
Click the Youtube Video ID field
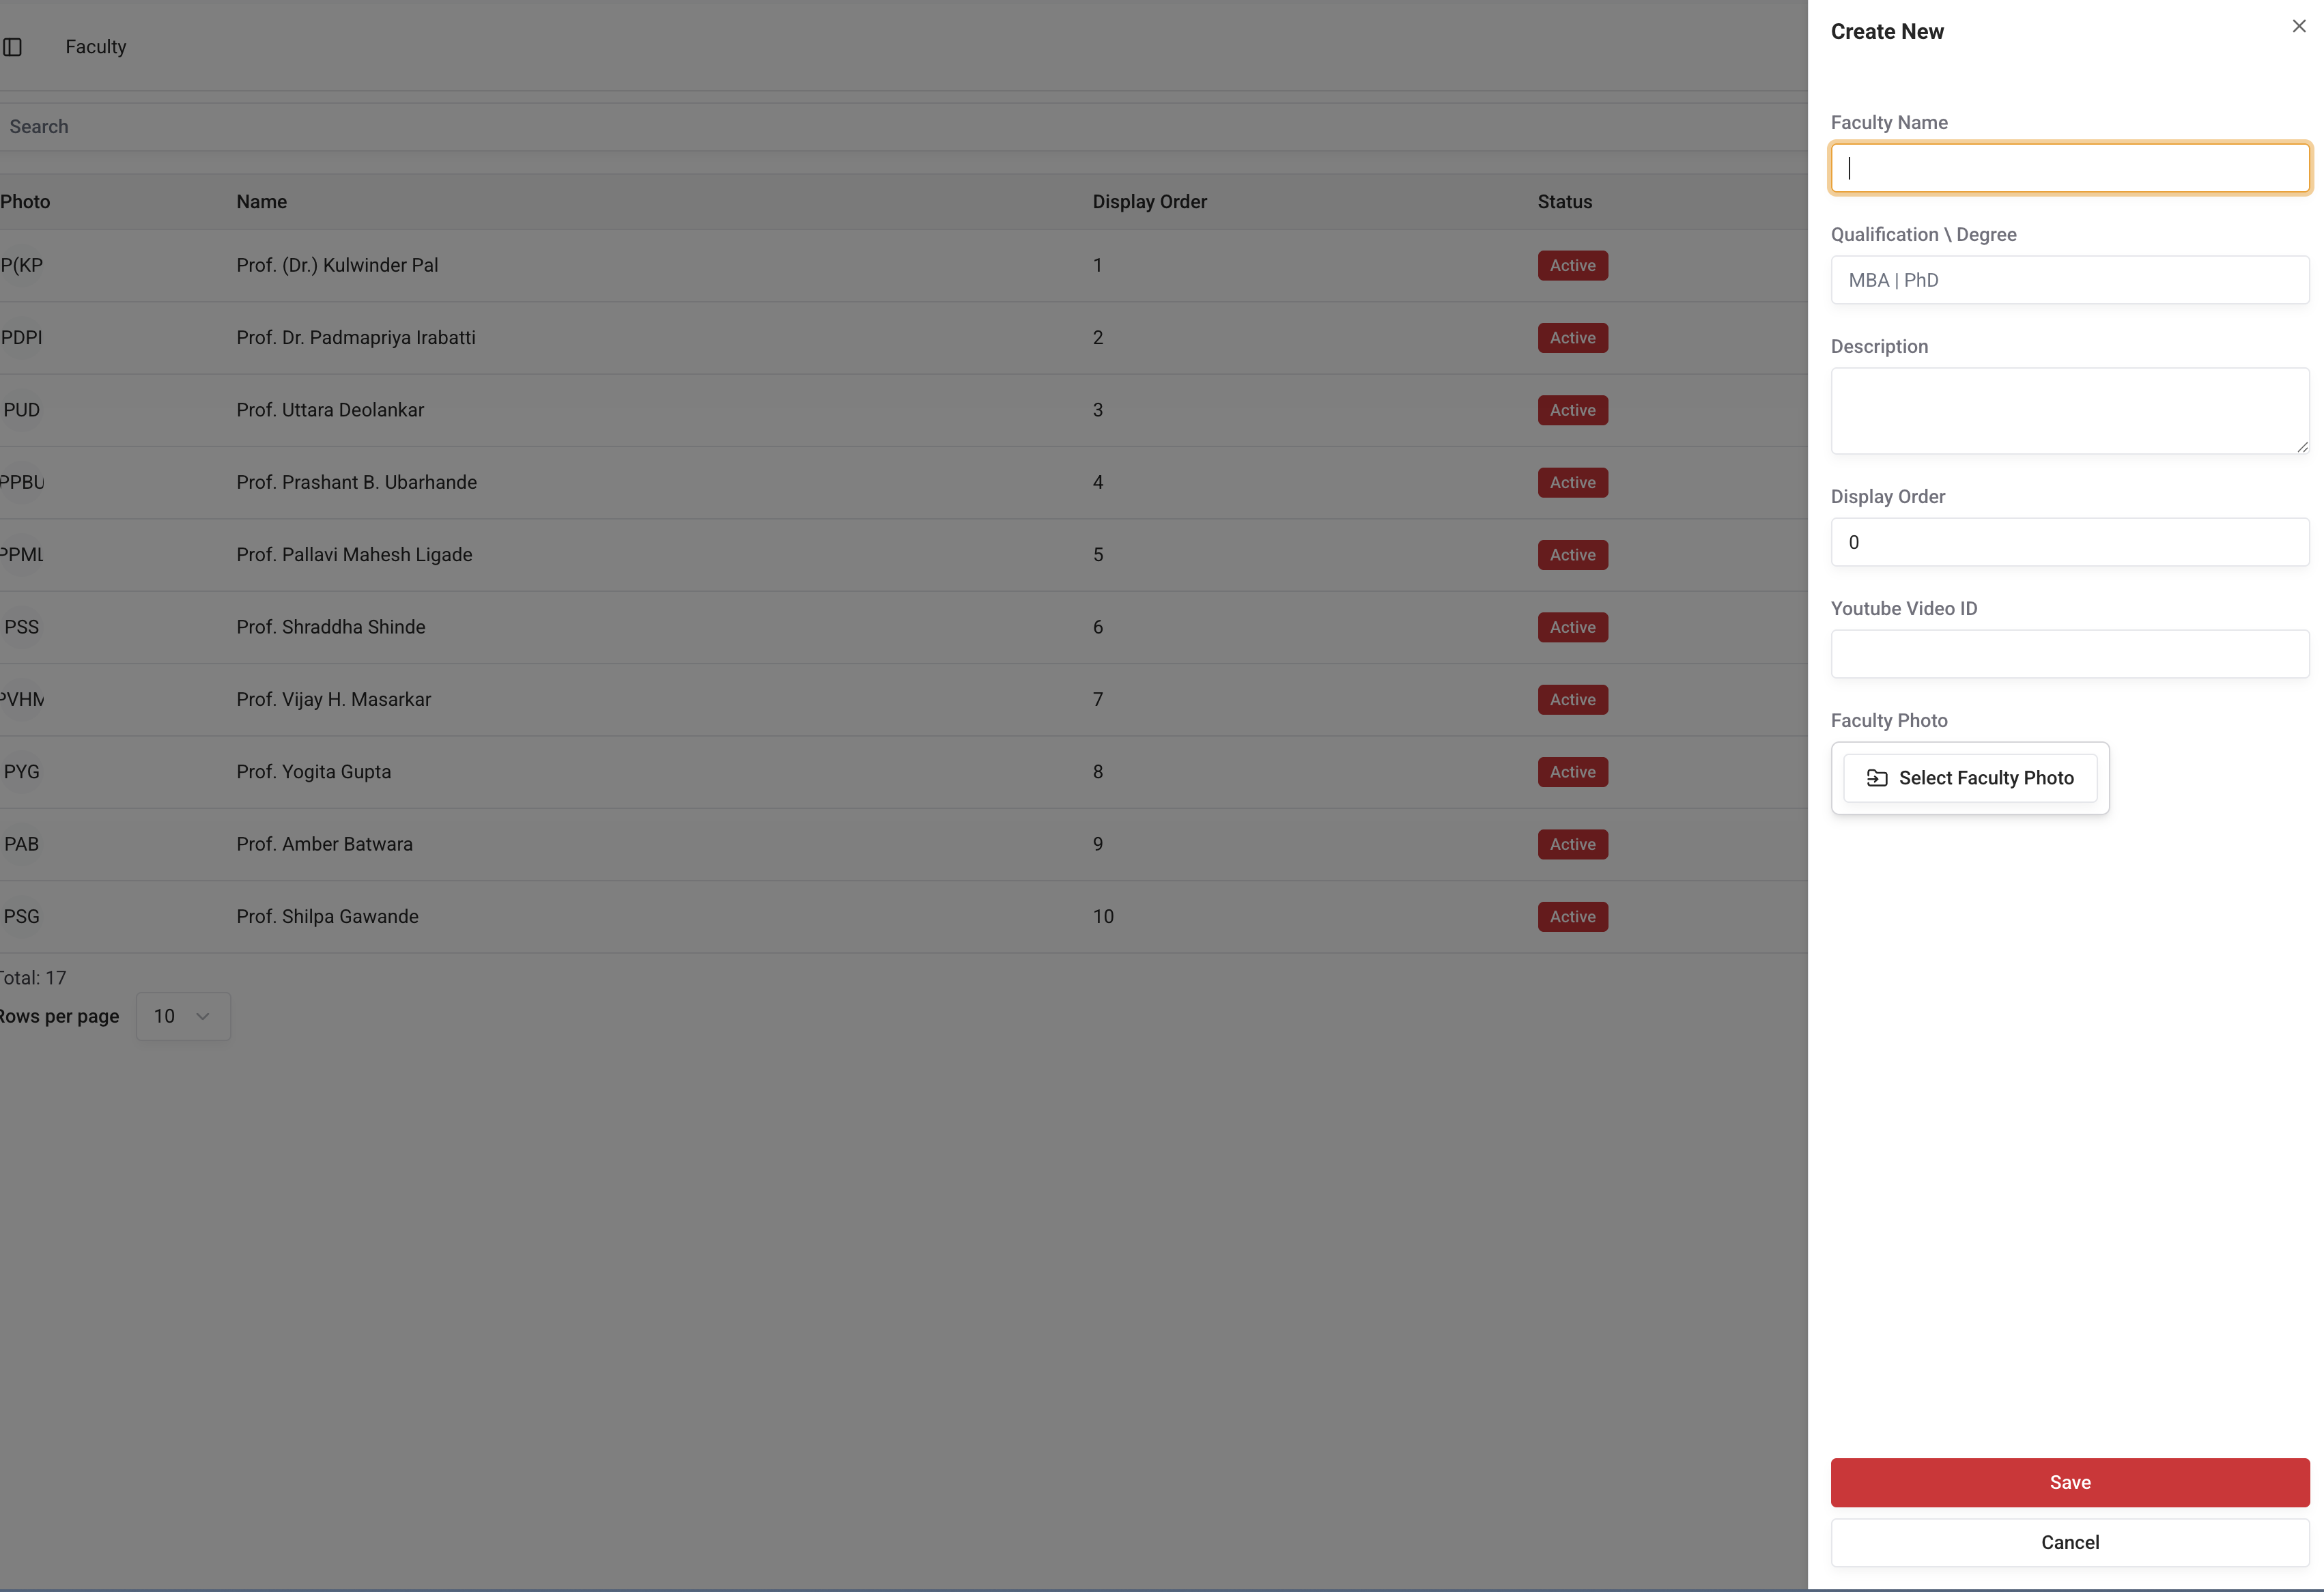pos(2069,654)
